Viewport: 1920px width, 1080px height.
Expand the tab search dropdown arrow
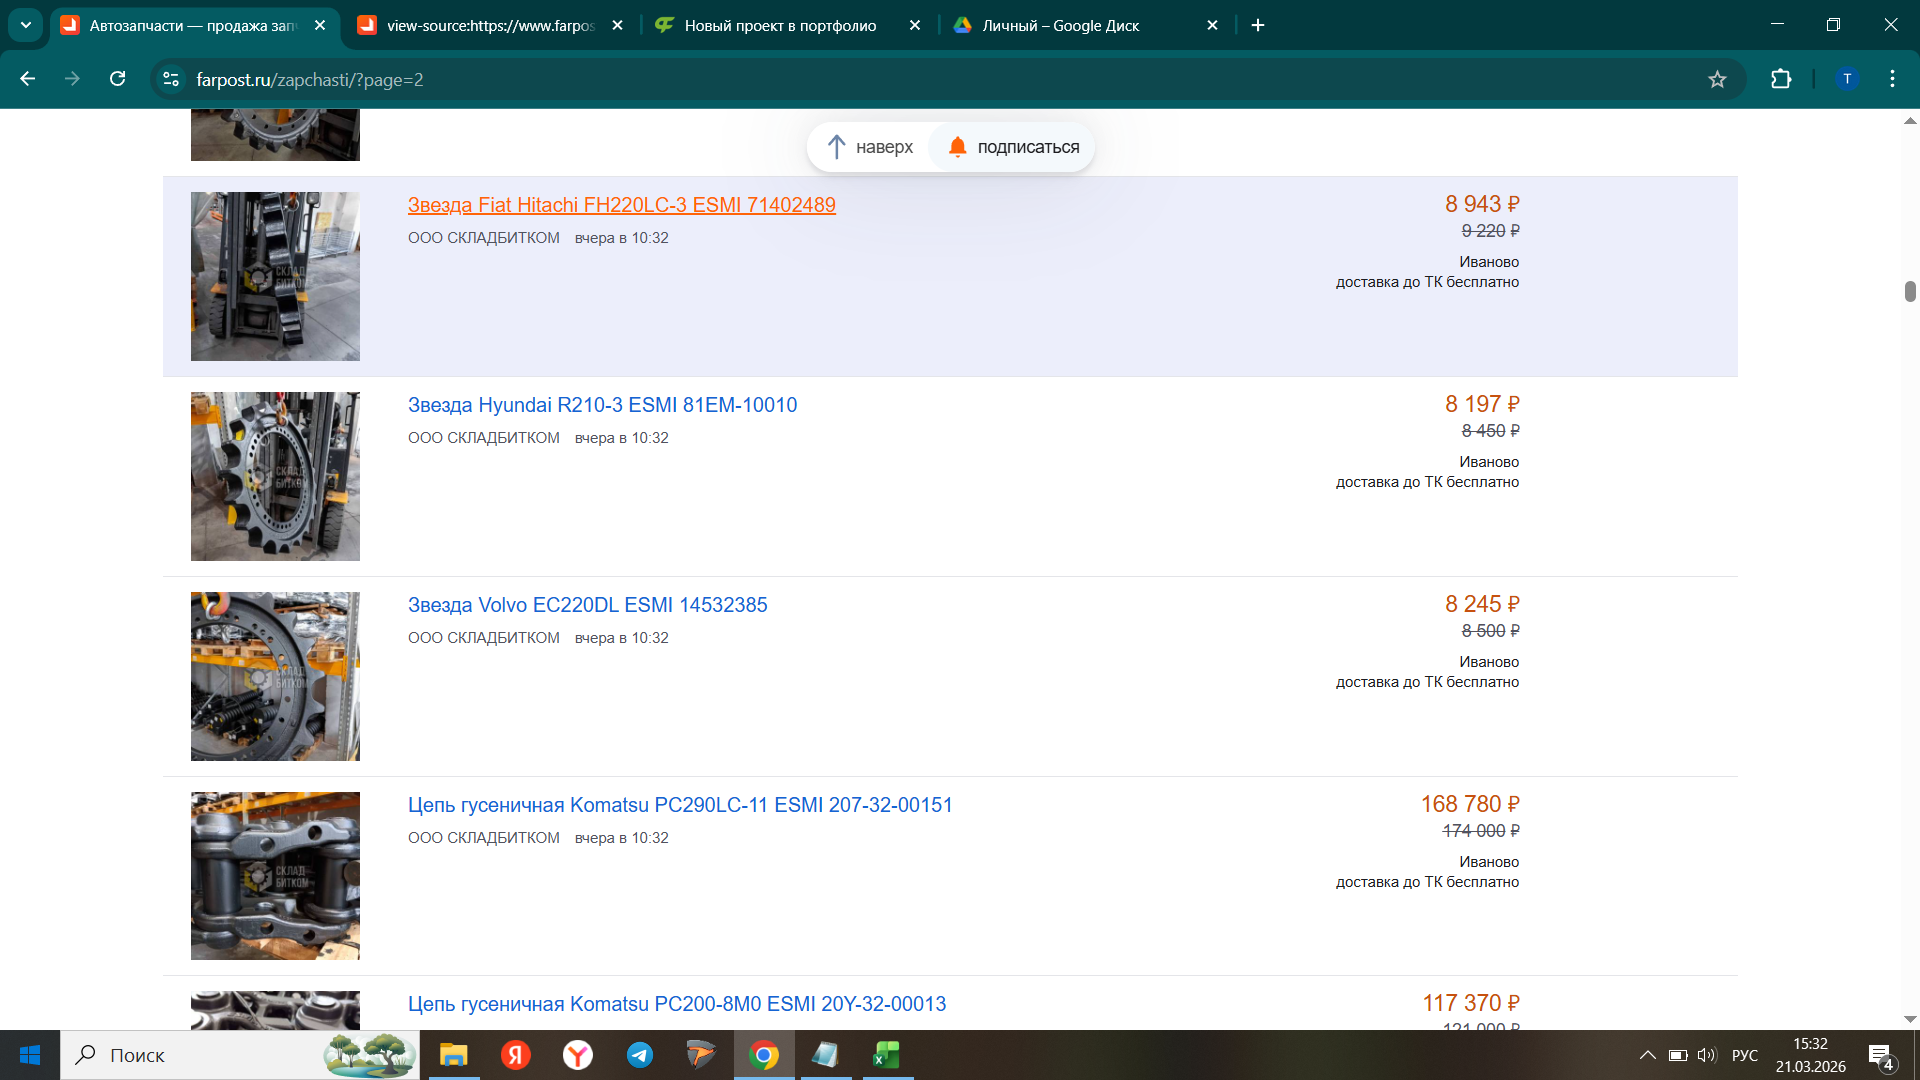(x=26, y=25)
